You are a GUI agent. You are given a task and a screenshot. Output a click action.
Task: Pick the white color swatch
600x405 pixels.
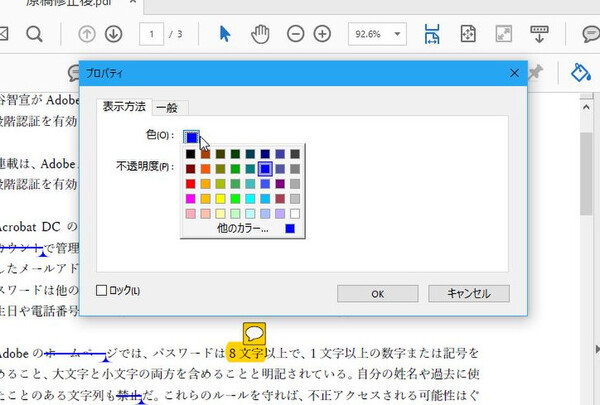pos(295,214)
